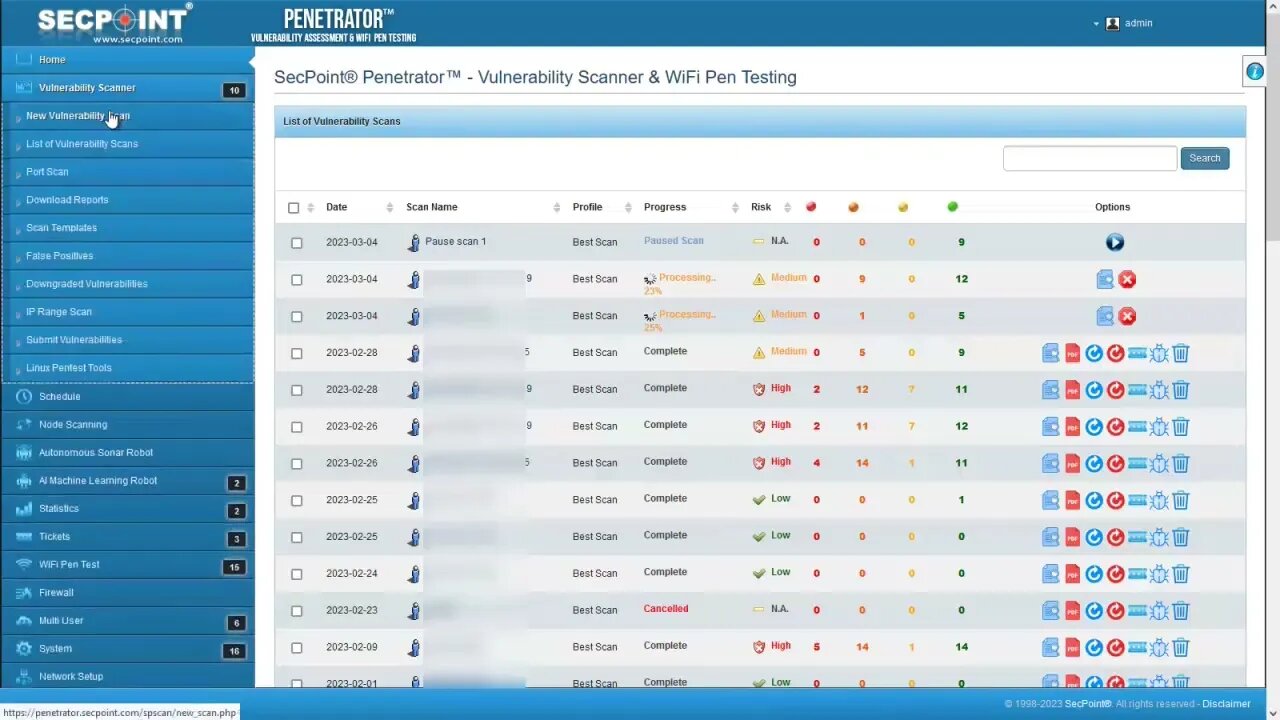Image resolution: width=1280 pixels, height=720 pixels.
Task: Open the WiFi Pen Test sidebar section
Action: (x=127, y=565)
